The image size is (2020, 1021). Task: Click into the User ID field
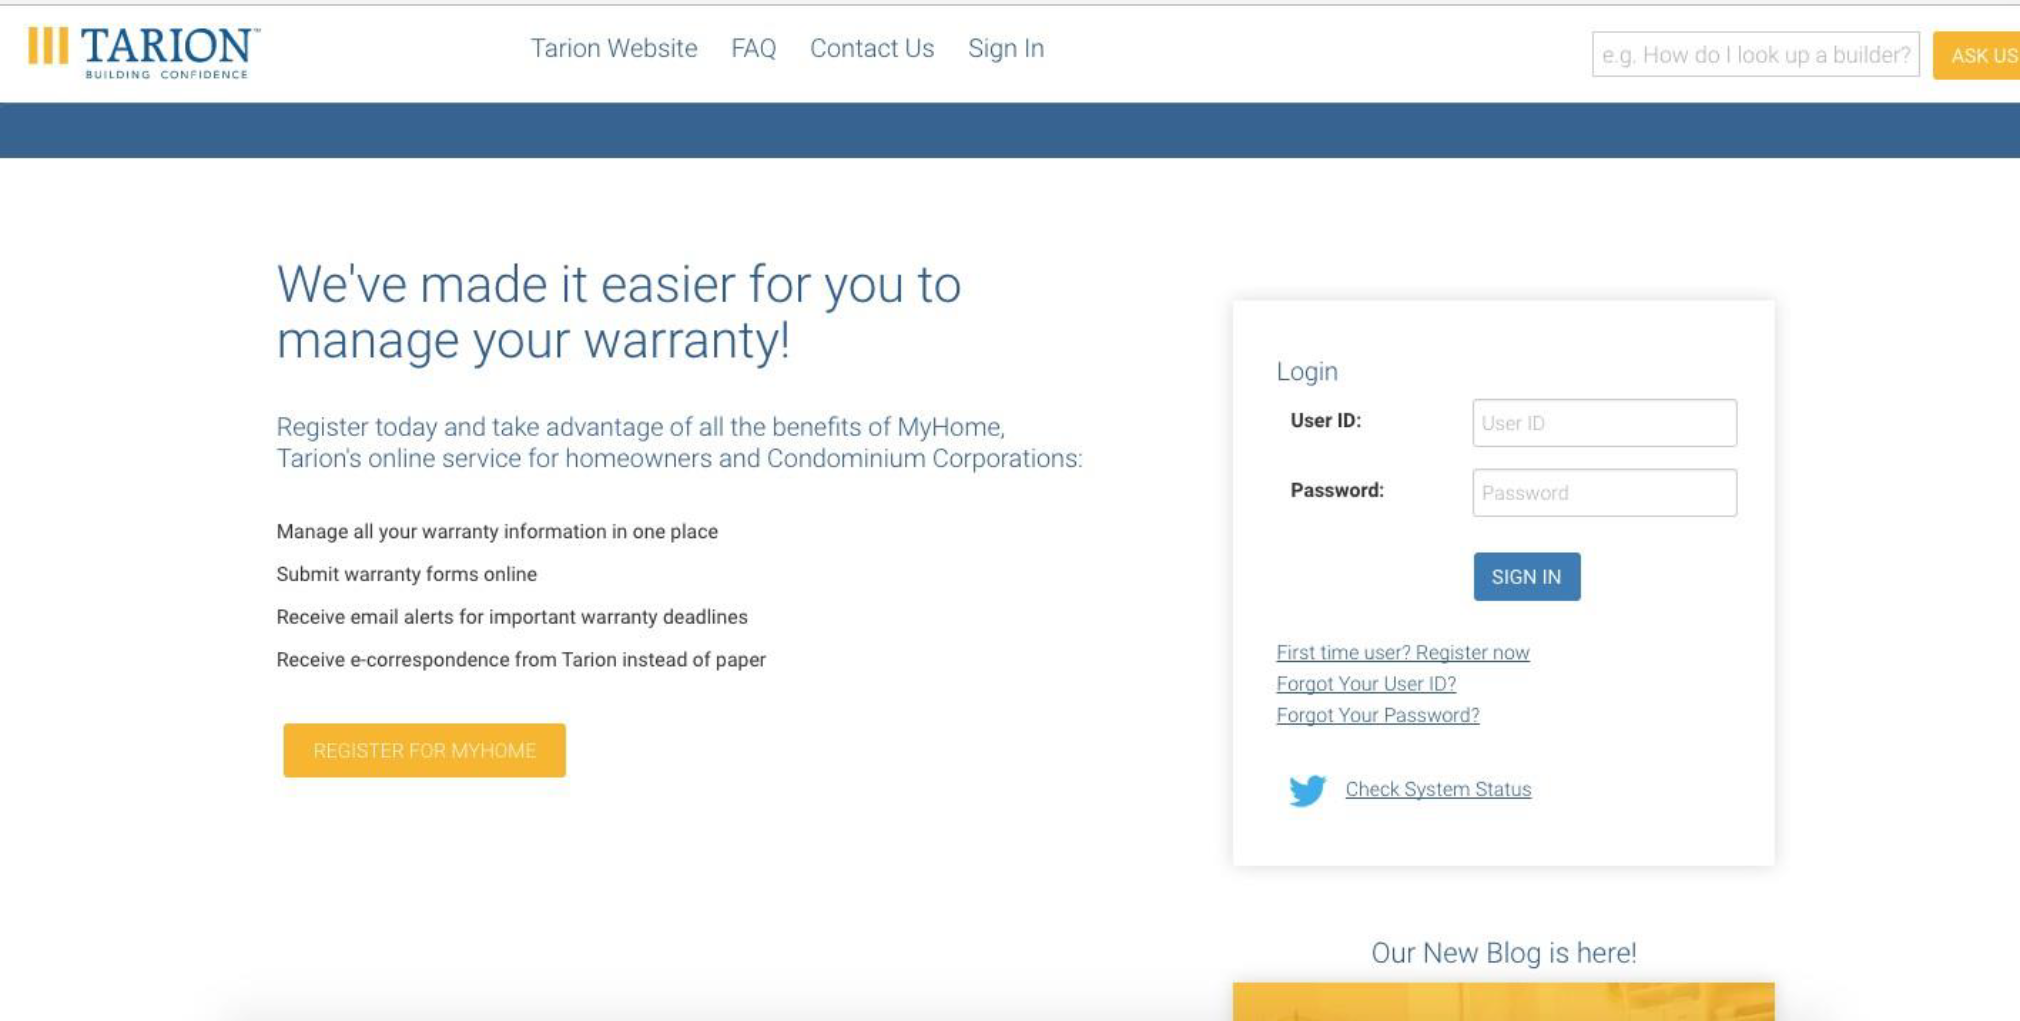1603,423
